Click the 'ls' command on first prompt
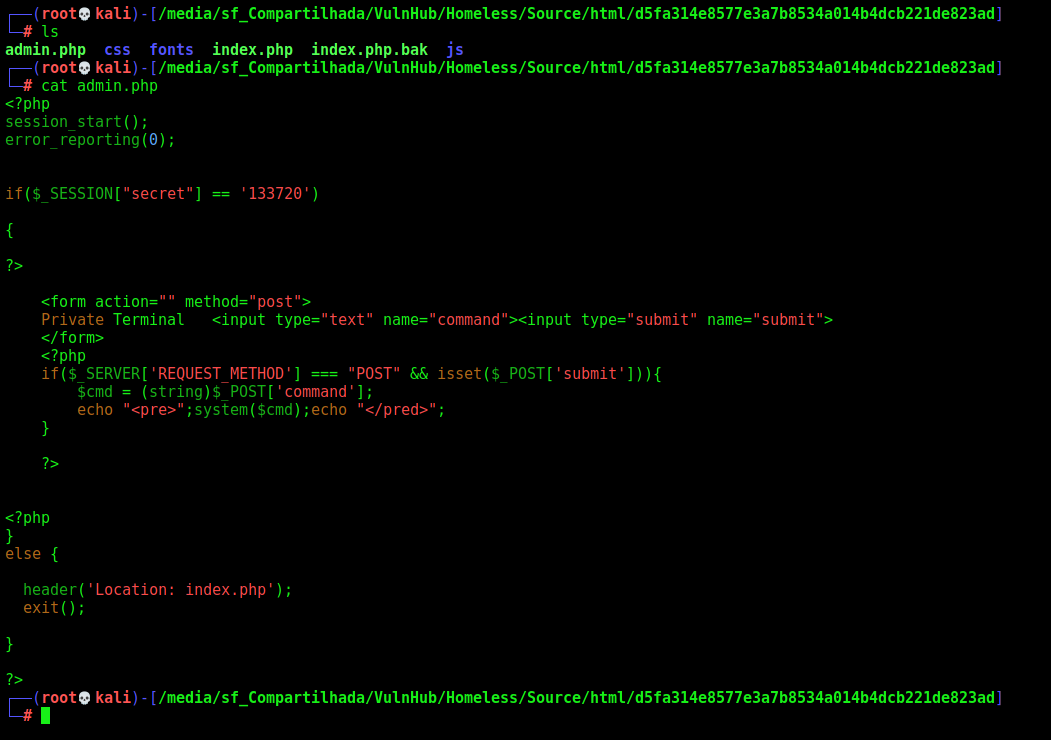Image resolution: width=1051 pixels, height=740 pixels. pos(50,32)
